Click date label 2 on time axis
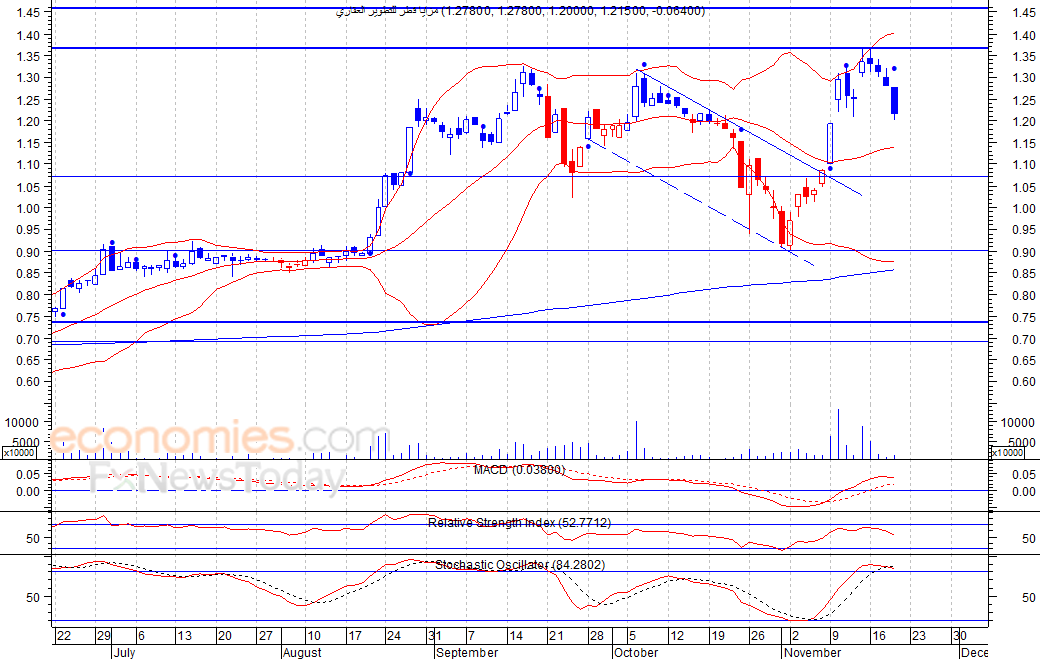Screen dimensions: 1040x659 795,636
